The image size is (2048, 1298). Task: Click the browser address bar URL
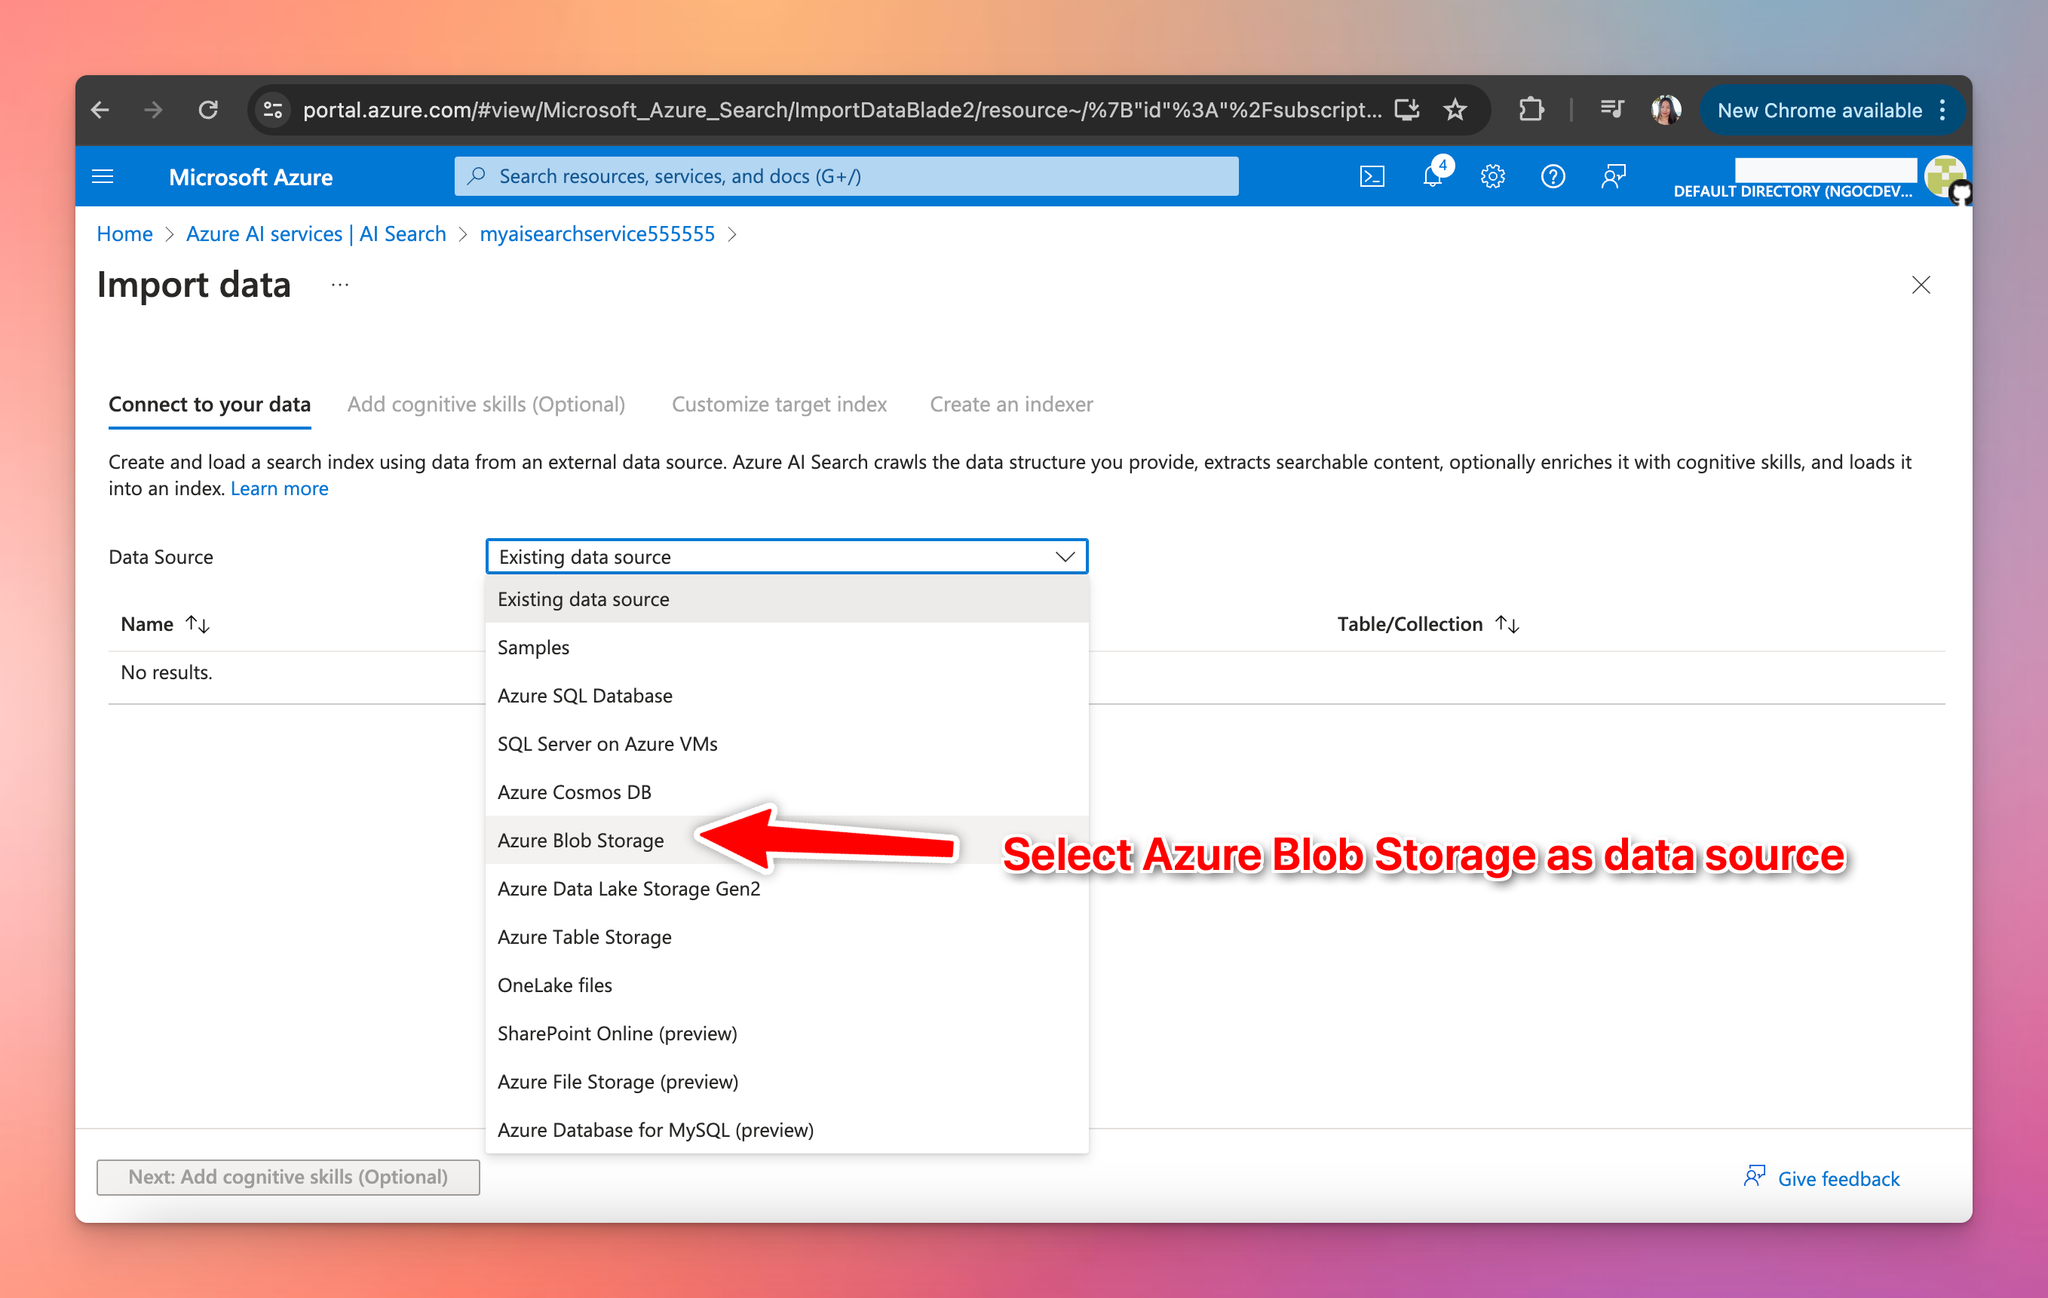pos(842,110)
